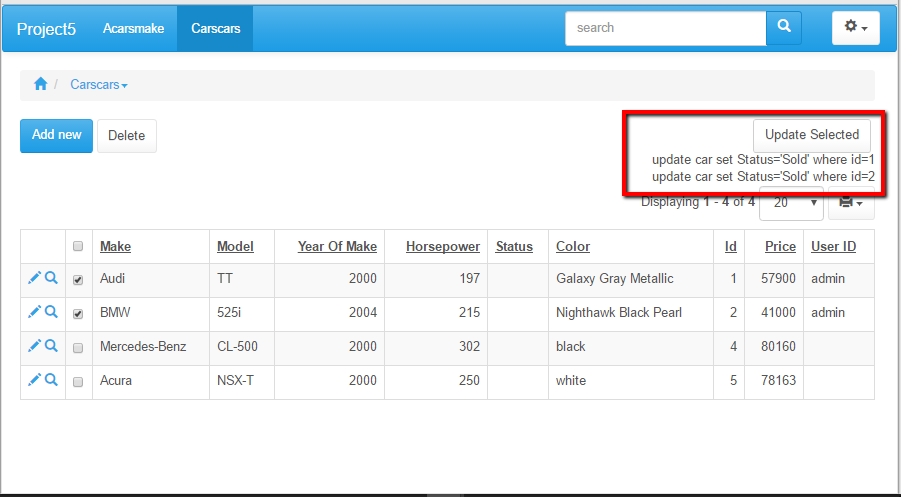Click the edit pencil for Audi row
Viewport: 901px width, 497px height.
(34, 279)
